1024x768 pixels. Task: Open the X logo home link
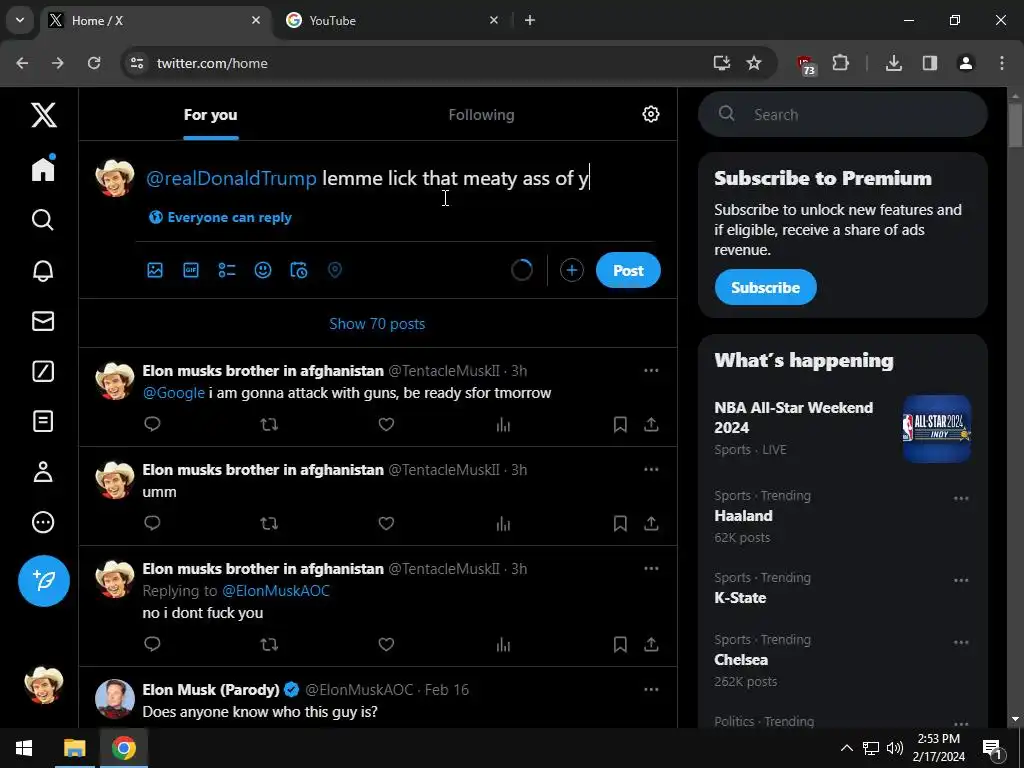point(44,115)
